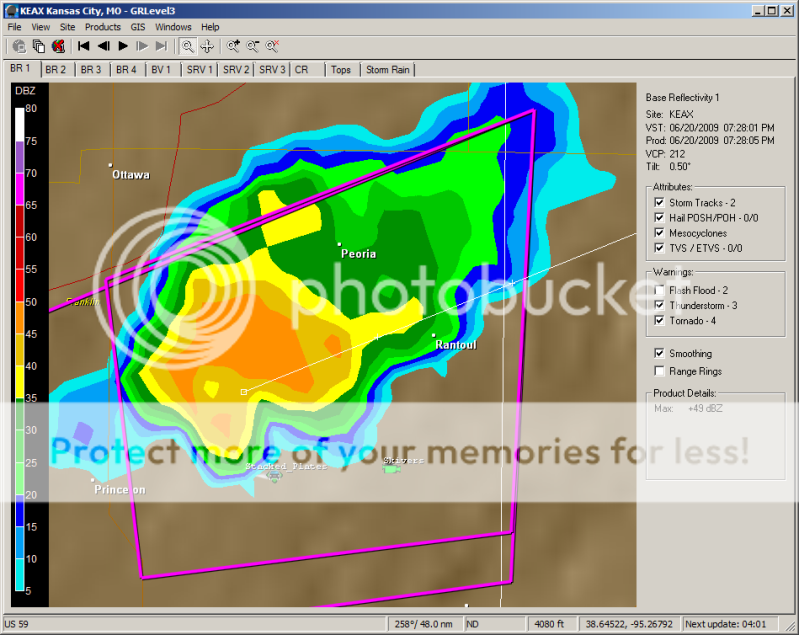
Task: Toggle the Storm Tracks checkbox
Action: coord(659,202)
